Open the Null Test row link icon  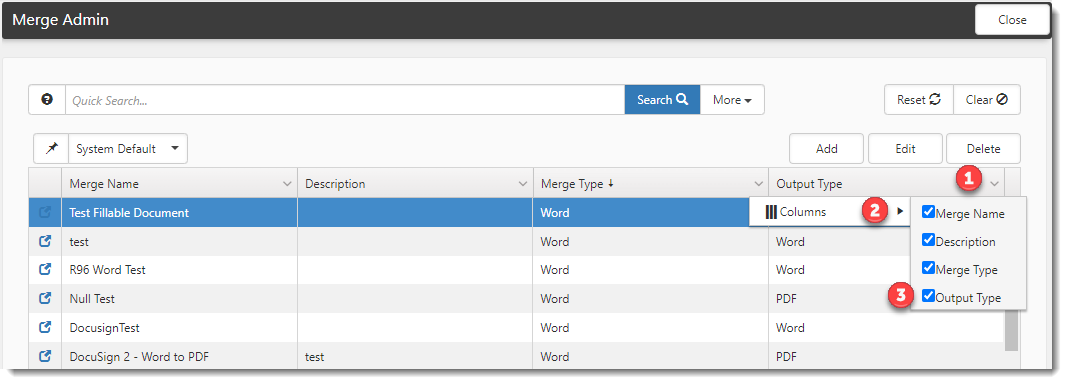45,298
